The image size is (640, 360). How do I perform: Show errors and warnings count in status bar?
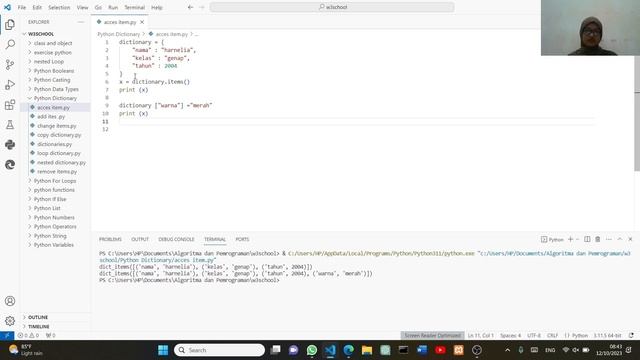click(28, 336)
